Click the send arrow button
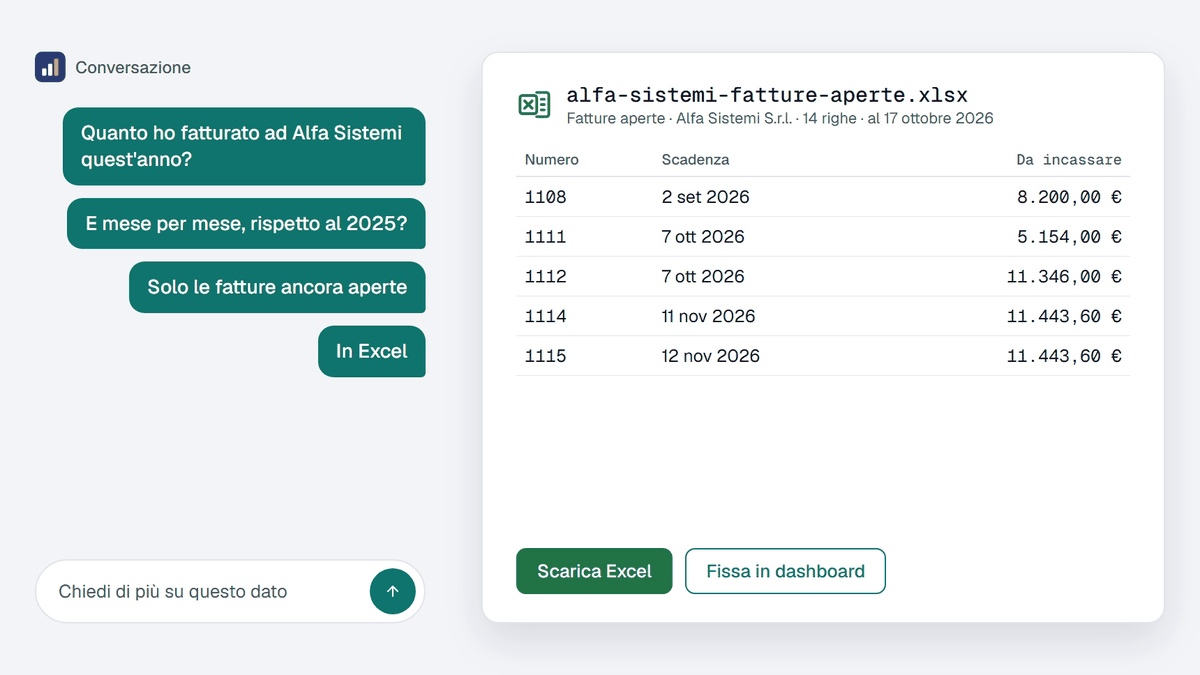The width and height of the screenshot is (1200, 675). [392, 591]
